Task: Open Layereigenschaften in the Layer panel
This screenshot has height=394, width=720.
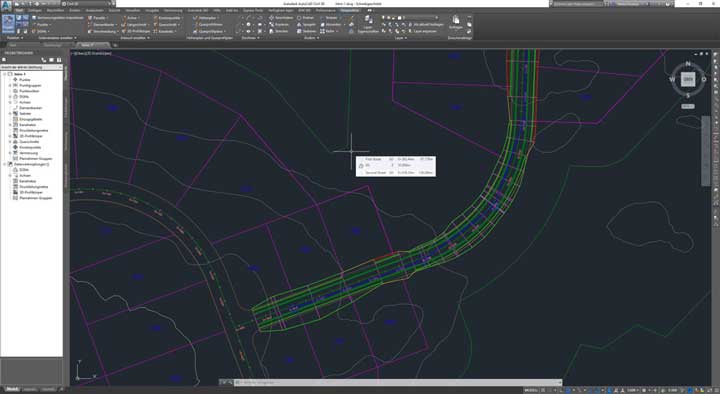Action: (x=368, y=24)
